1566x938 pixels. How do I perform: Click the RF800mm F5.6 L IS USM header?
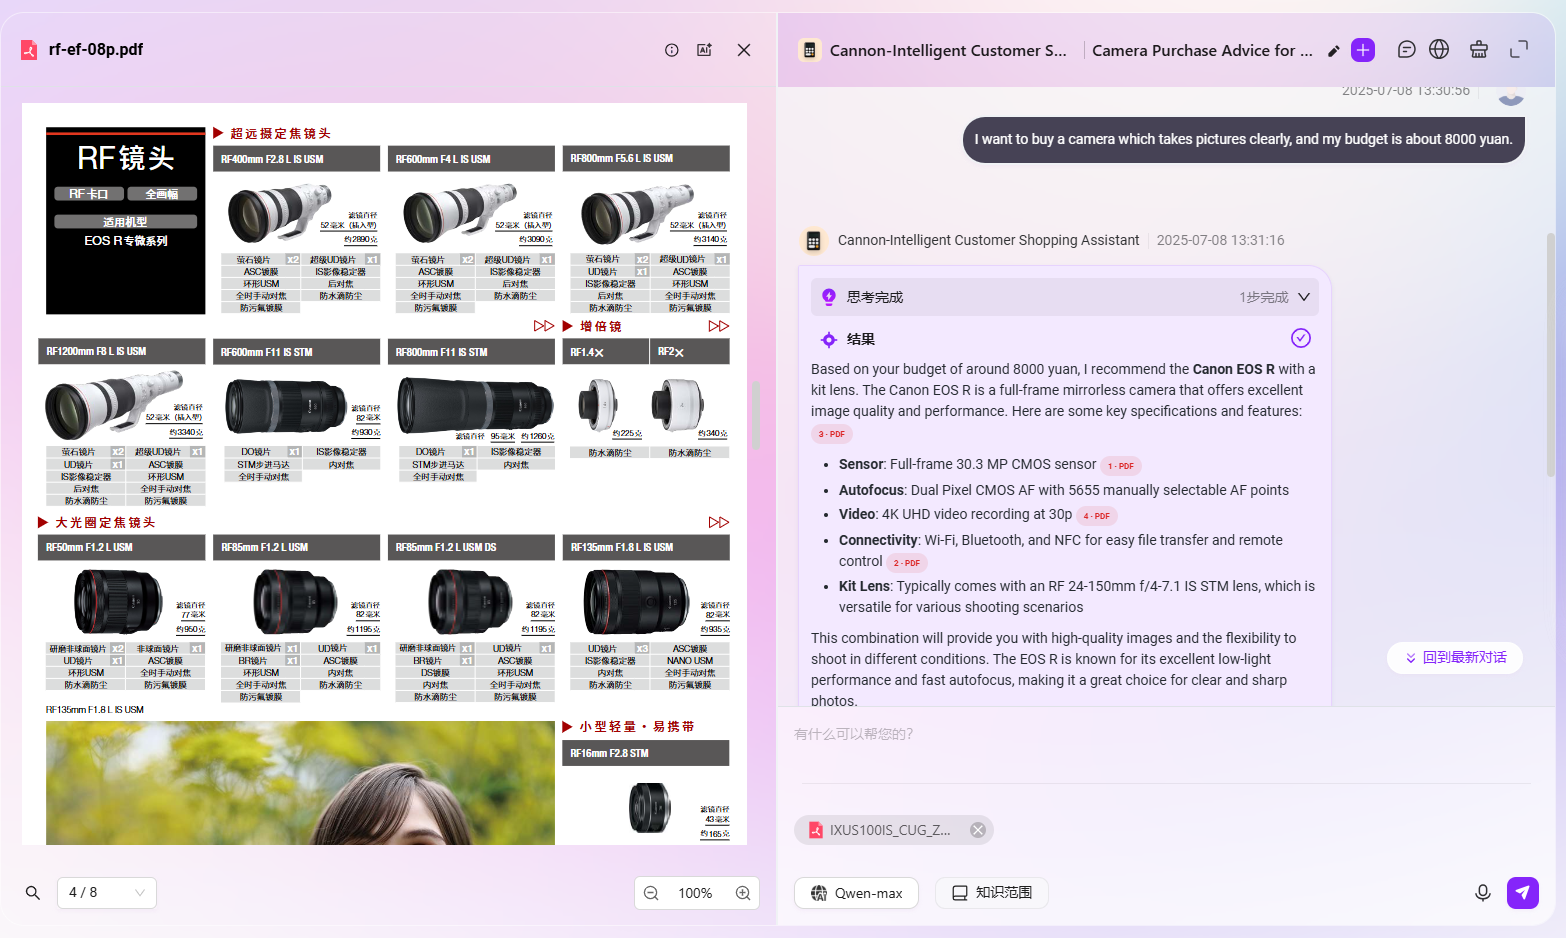646,159
